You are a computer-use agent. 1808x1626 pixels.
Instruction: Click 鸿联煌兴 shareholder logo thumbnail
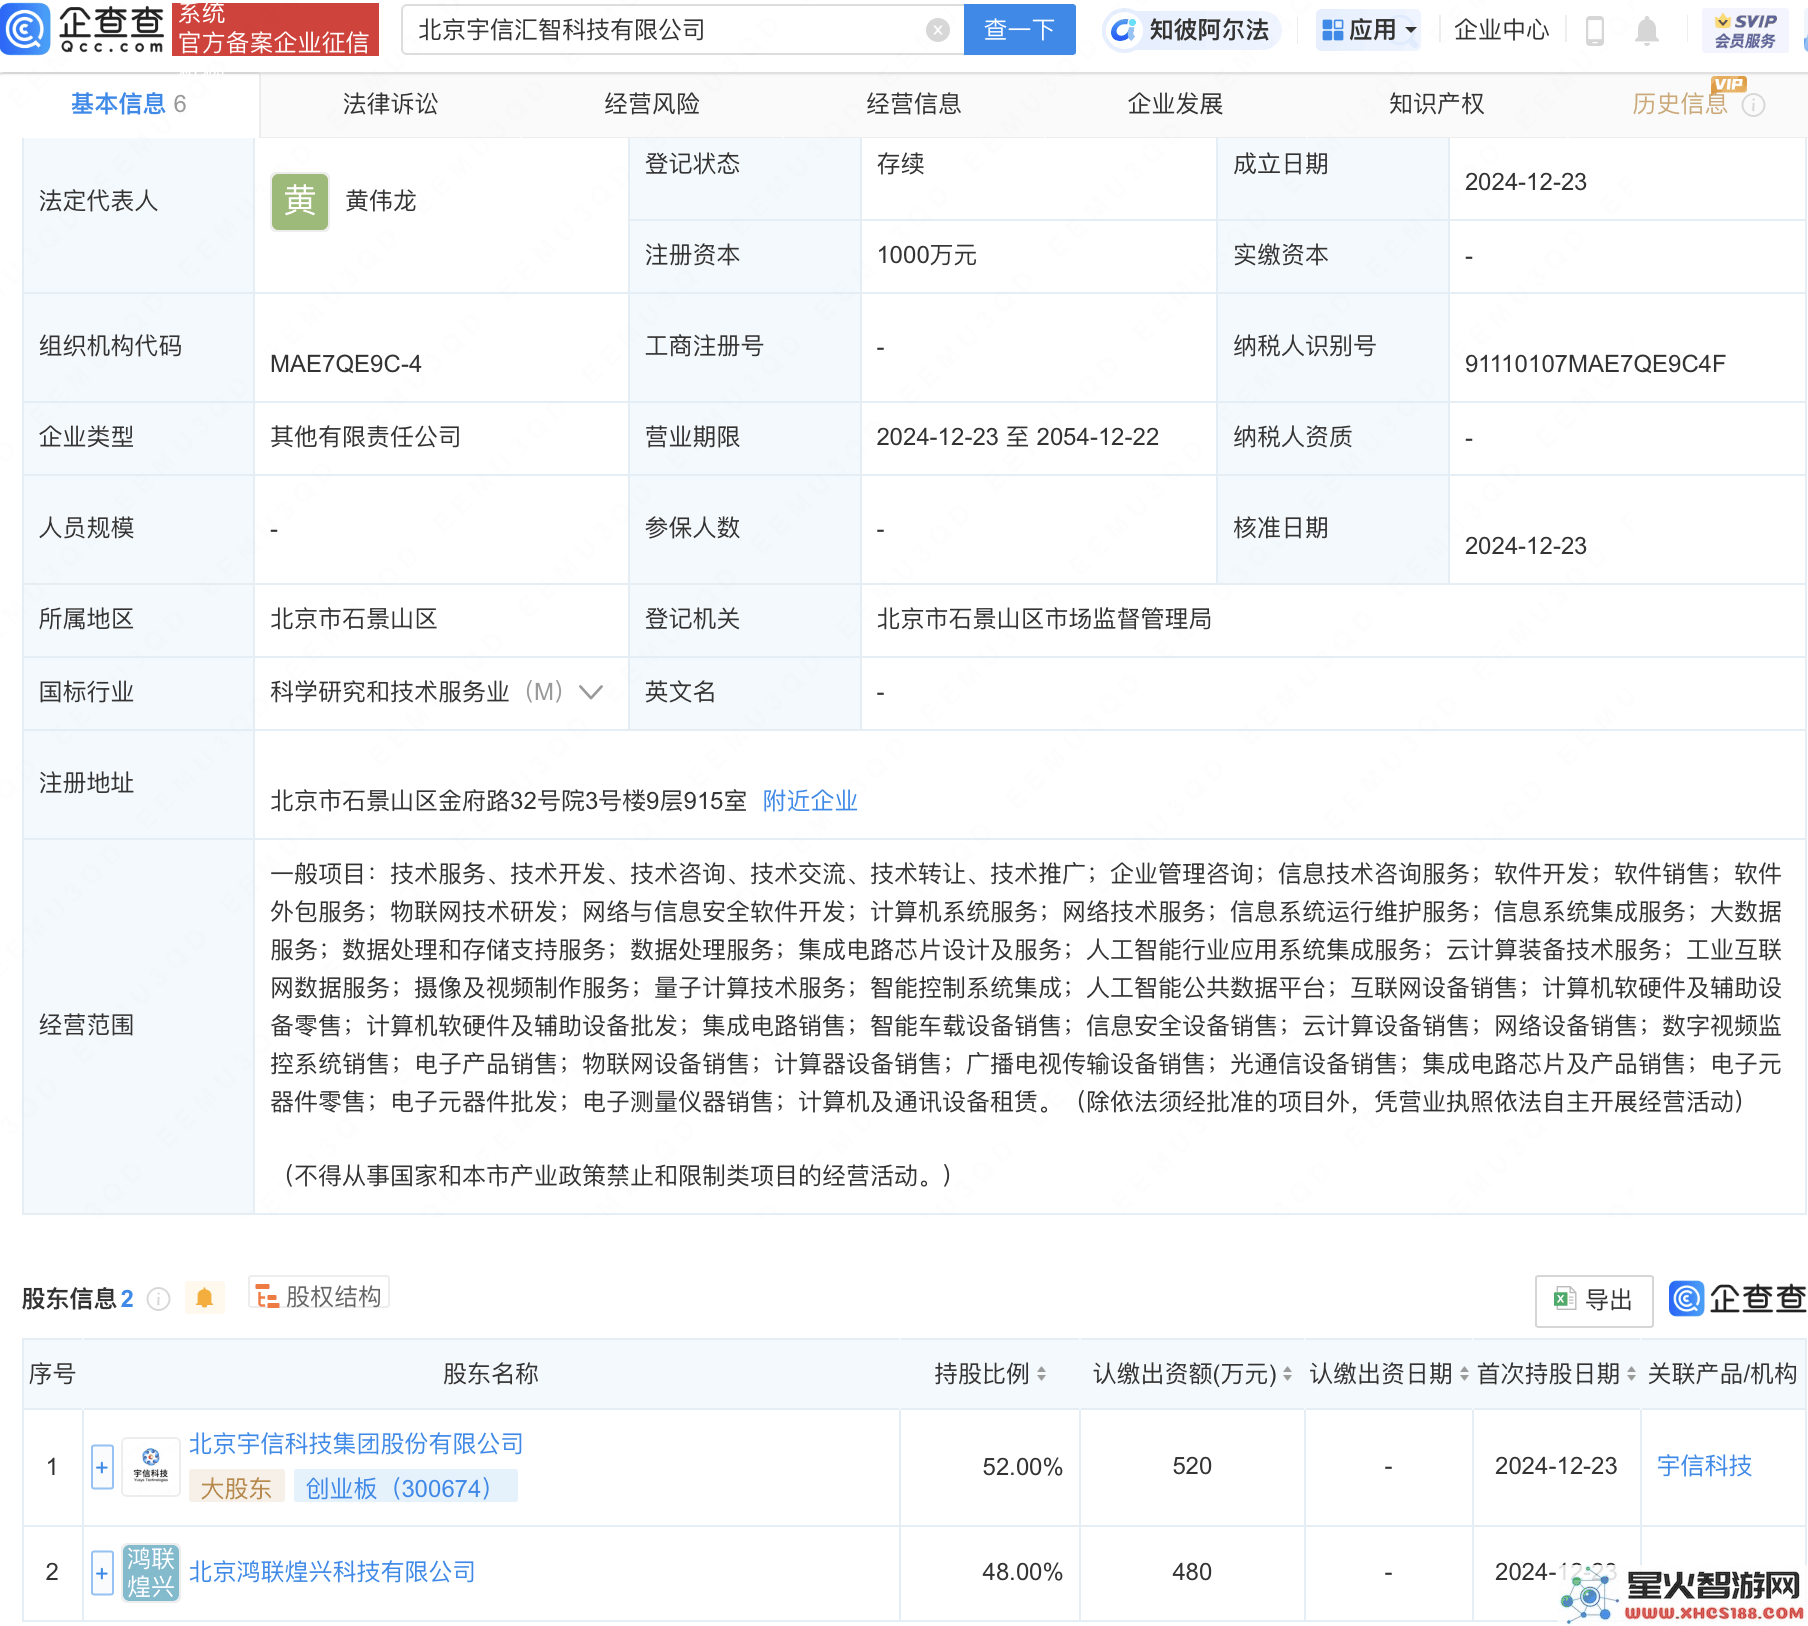pyautogui.click(x=151, y=1572)
